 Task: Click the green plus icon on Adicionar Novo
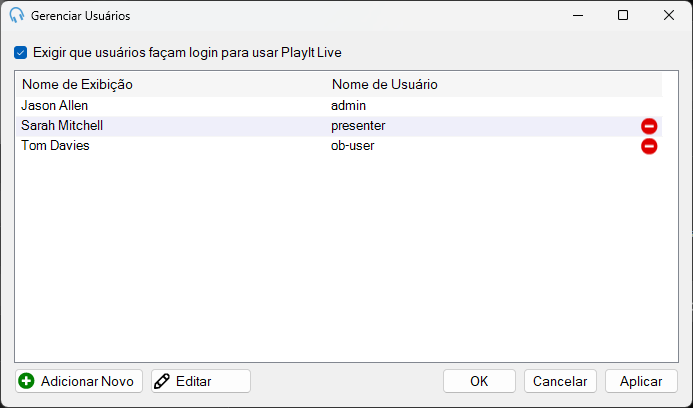pos(27,381)
